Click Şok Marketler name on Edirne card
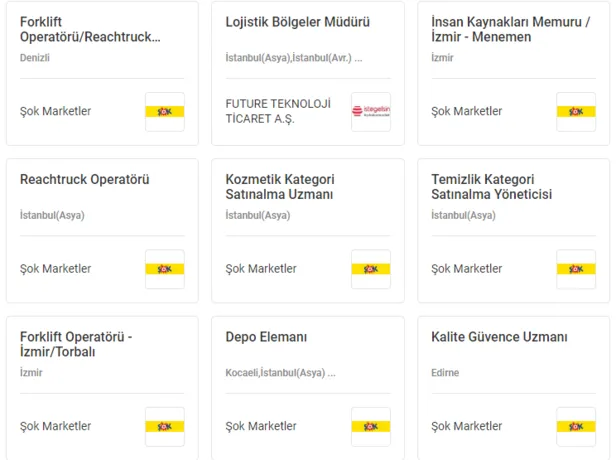 [x=467, y=426]
